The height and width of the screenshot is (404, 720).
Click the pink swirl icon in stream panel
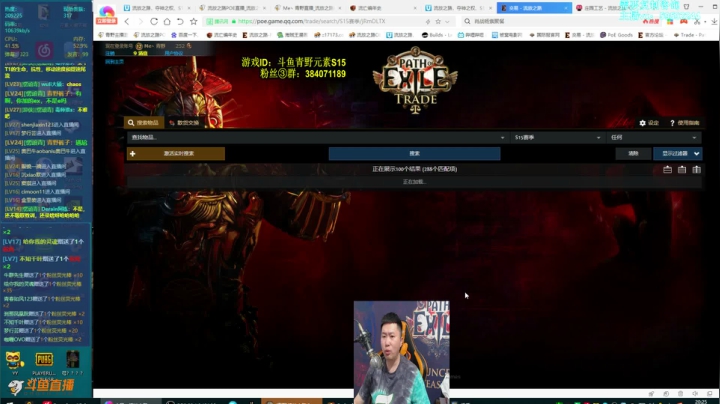45,50
